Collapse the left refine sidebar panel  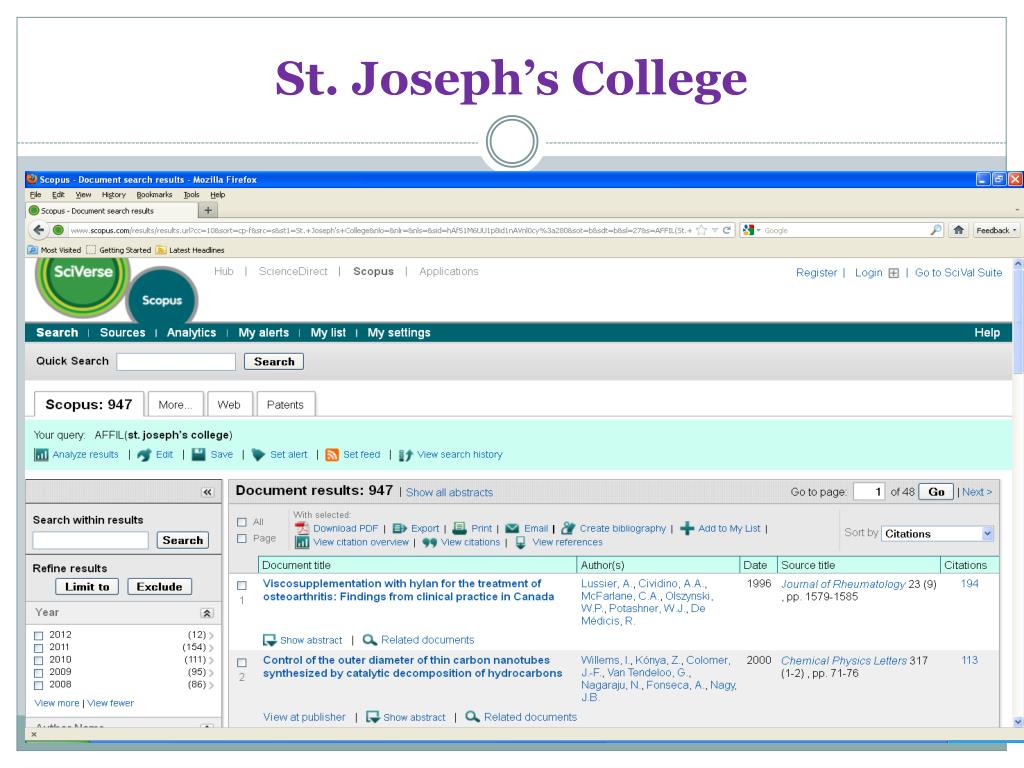[x=207, y=492]
